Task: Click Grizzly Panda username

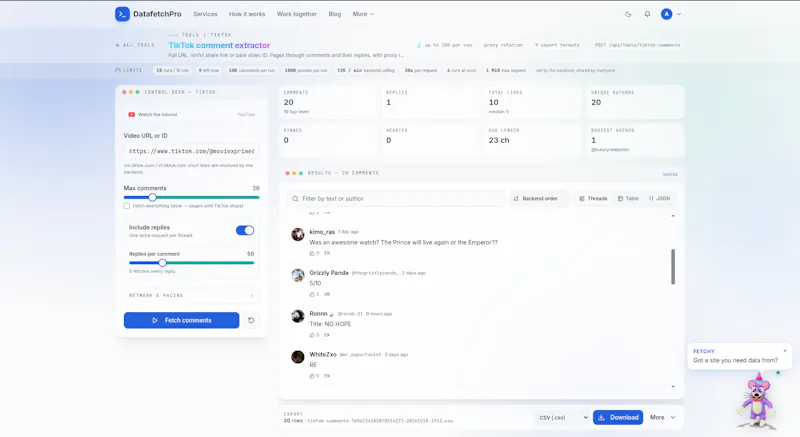Action: point(329,273)
